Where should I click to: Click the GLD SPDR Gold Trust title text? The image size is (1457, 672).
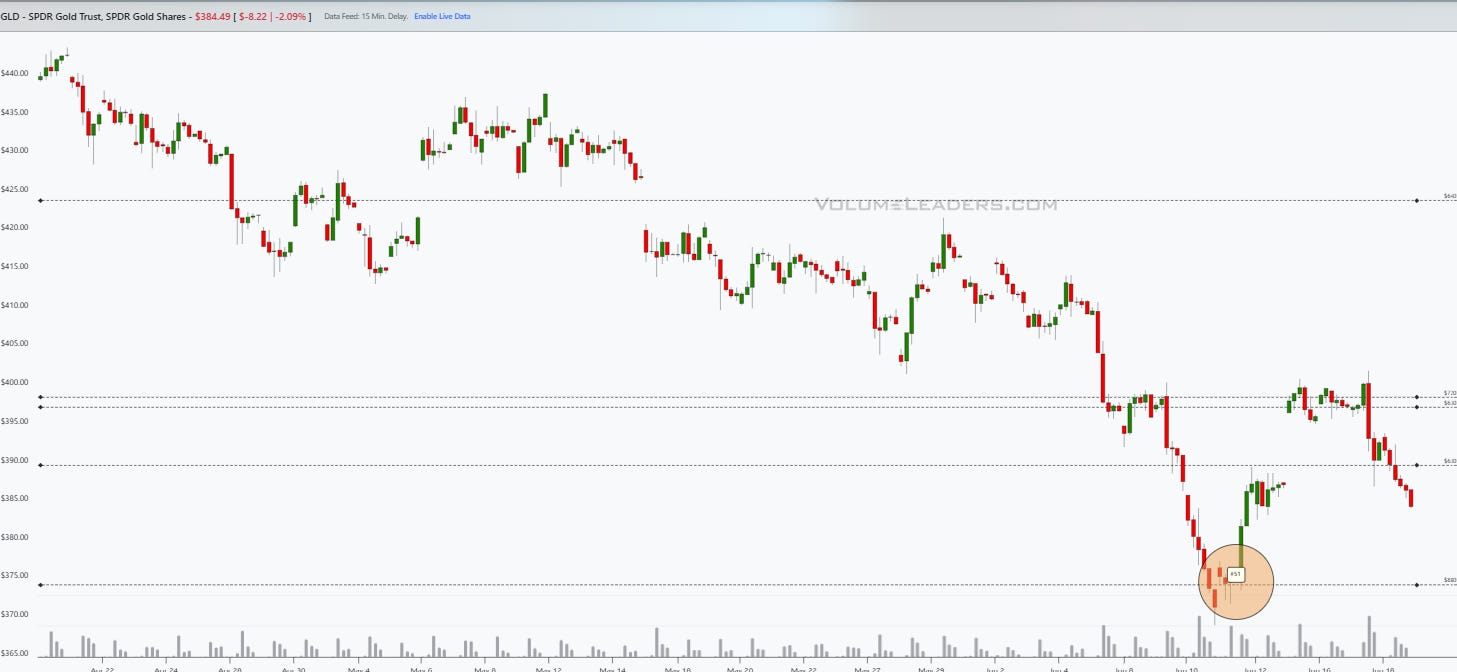point(95,17)
